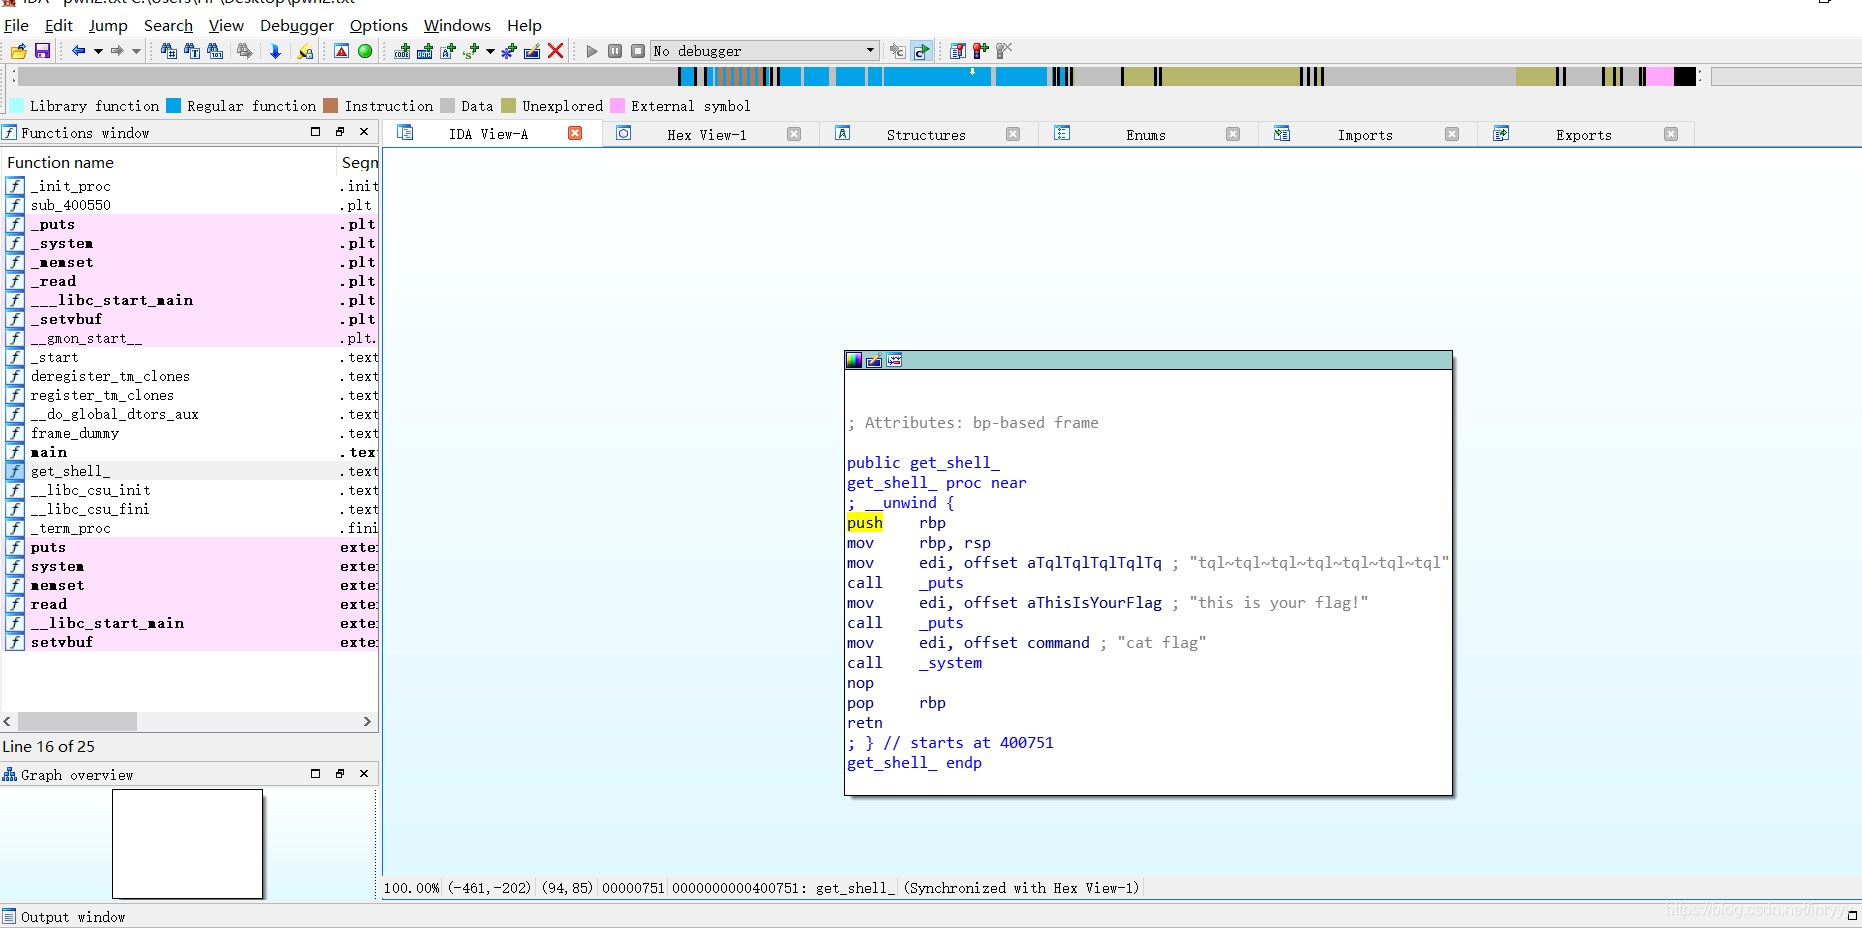1862x928 pixels.
Task: Float the Functions window panel
Action: (340, 132)
